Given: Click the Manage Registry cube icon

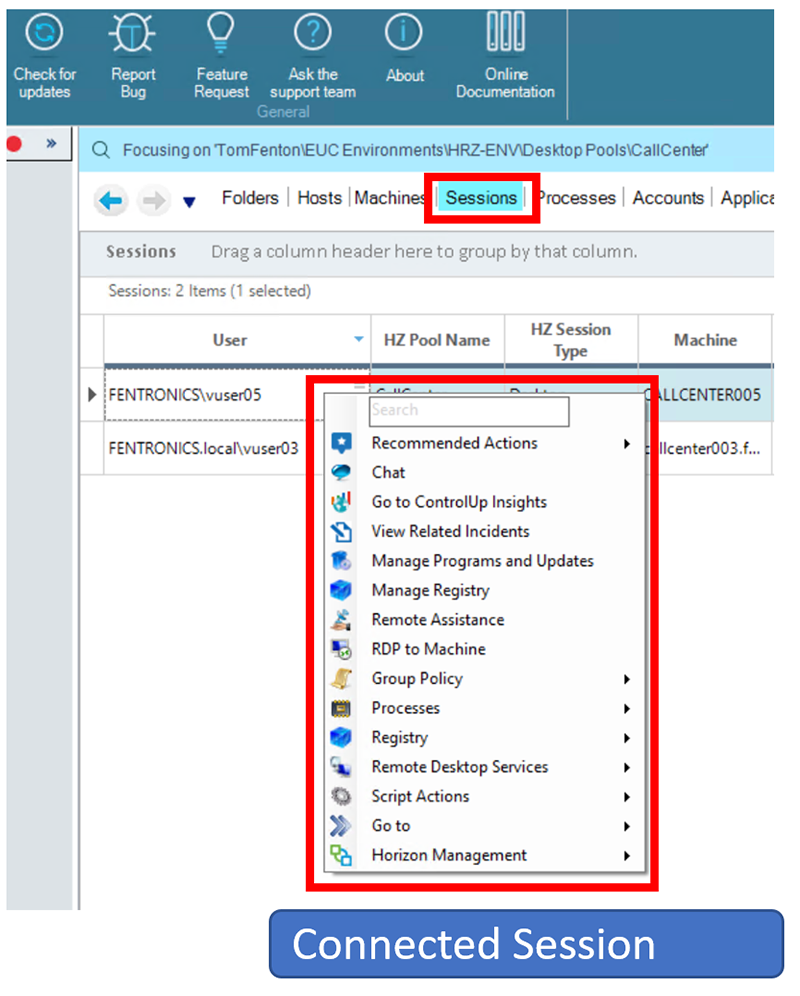Looking at the screenshot, I should tap(341, 590).
